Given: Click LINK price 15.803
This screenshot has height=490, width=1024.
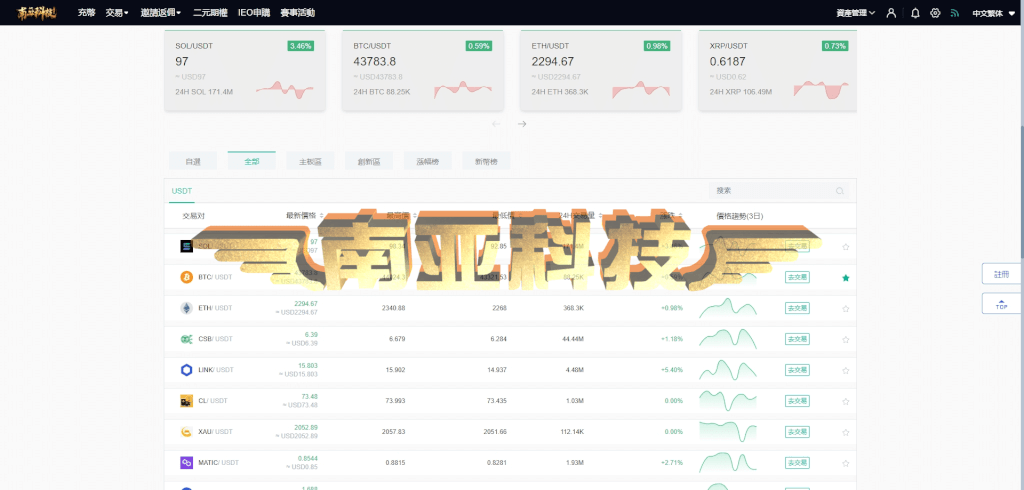Looking at the screenshot, I should point(308,366).
